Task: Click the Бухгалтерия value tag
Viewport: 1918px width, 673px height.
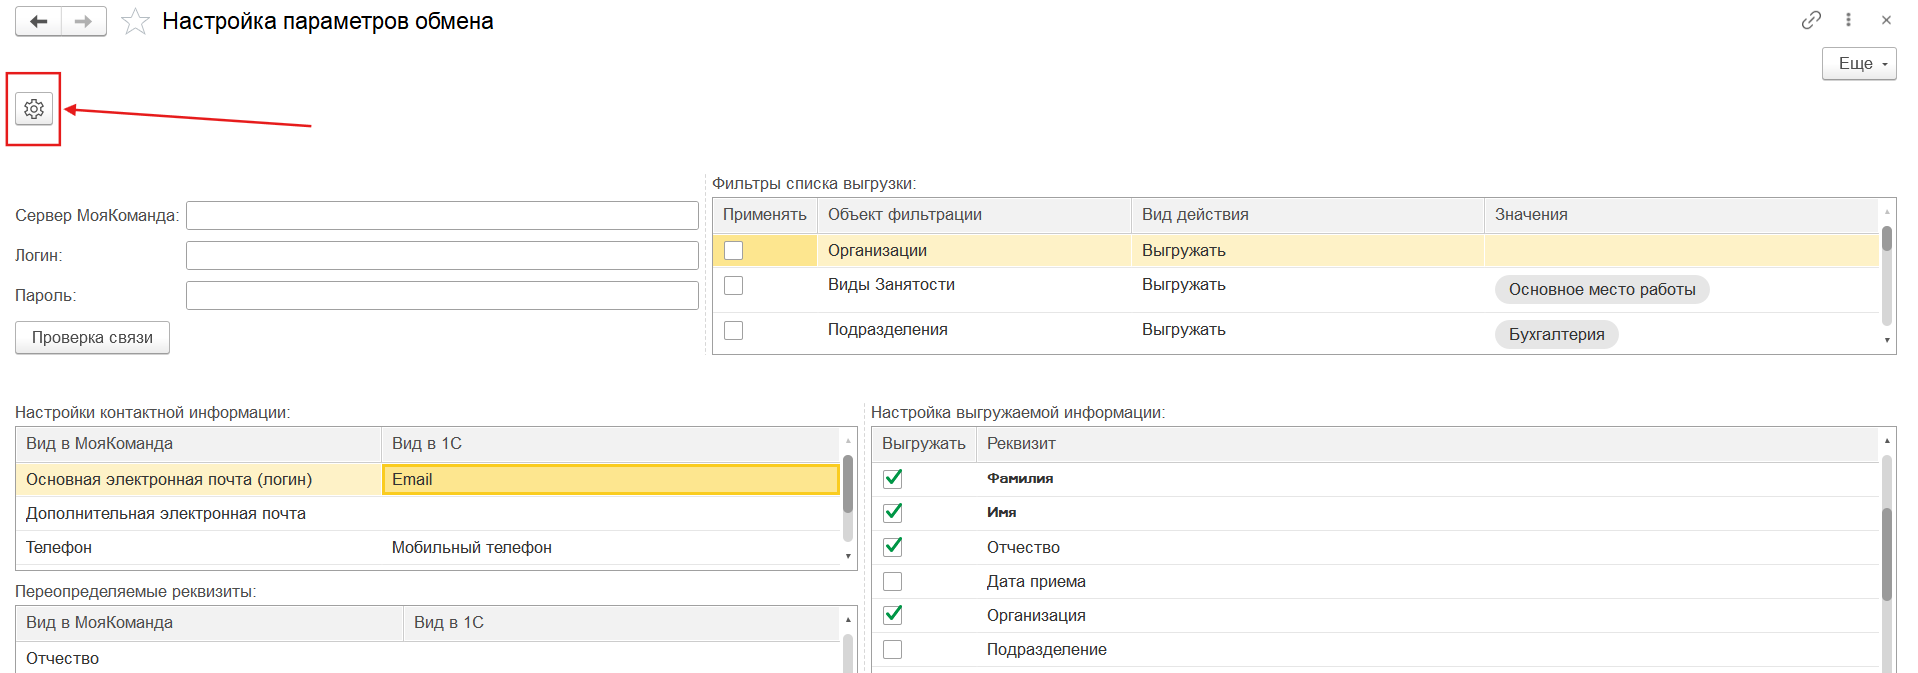Action: (1556, 335)
